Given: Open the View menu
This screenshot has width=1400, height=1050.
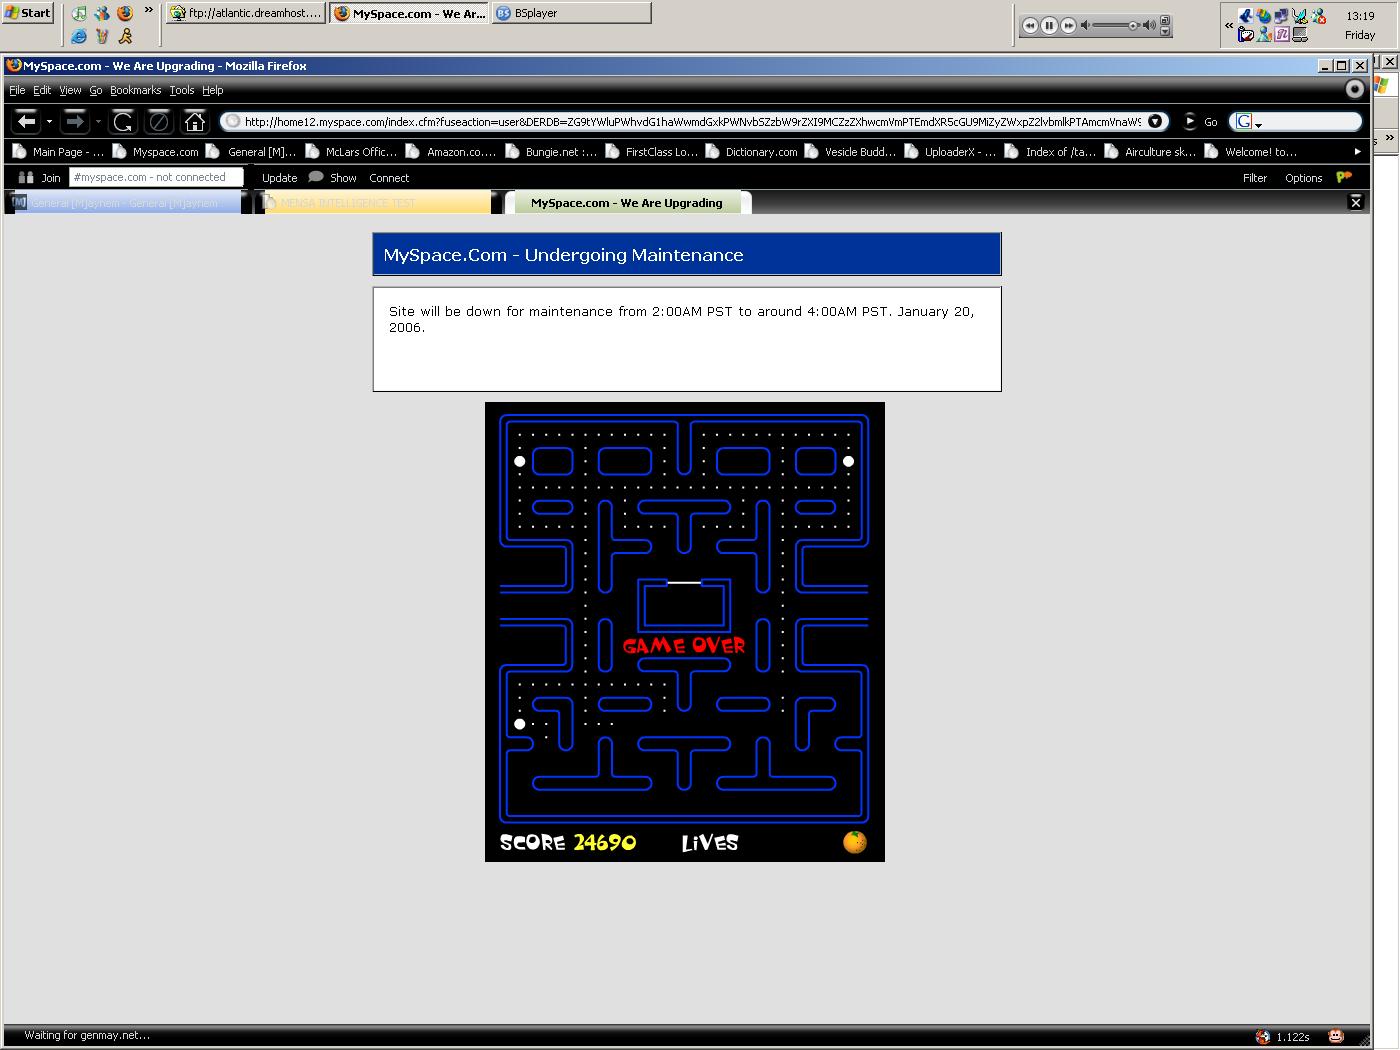Looking at the screenshot, I should point(70,90).
